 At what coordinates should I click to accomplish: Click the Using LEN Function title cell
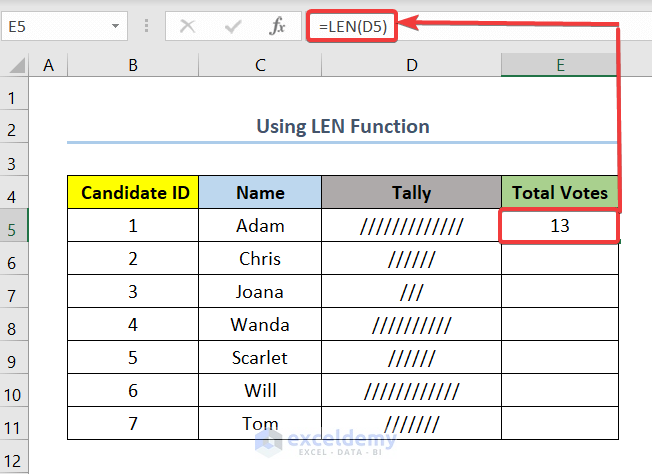coord(343,127)
